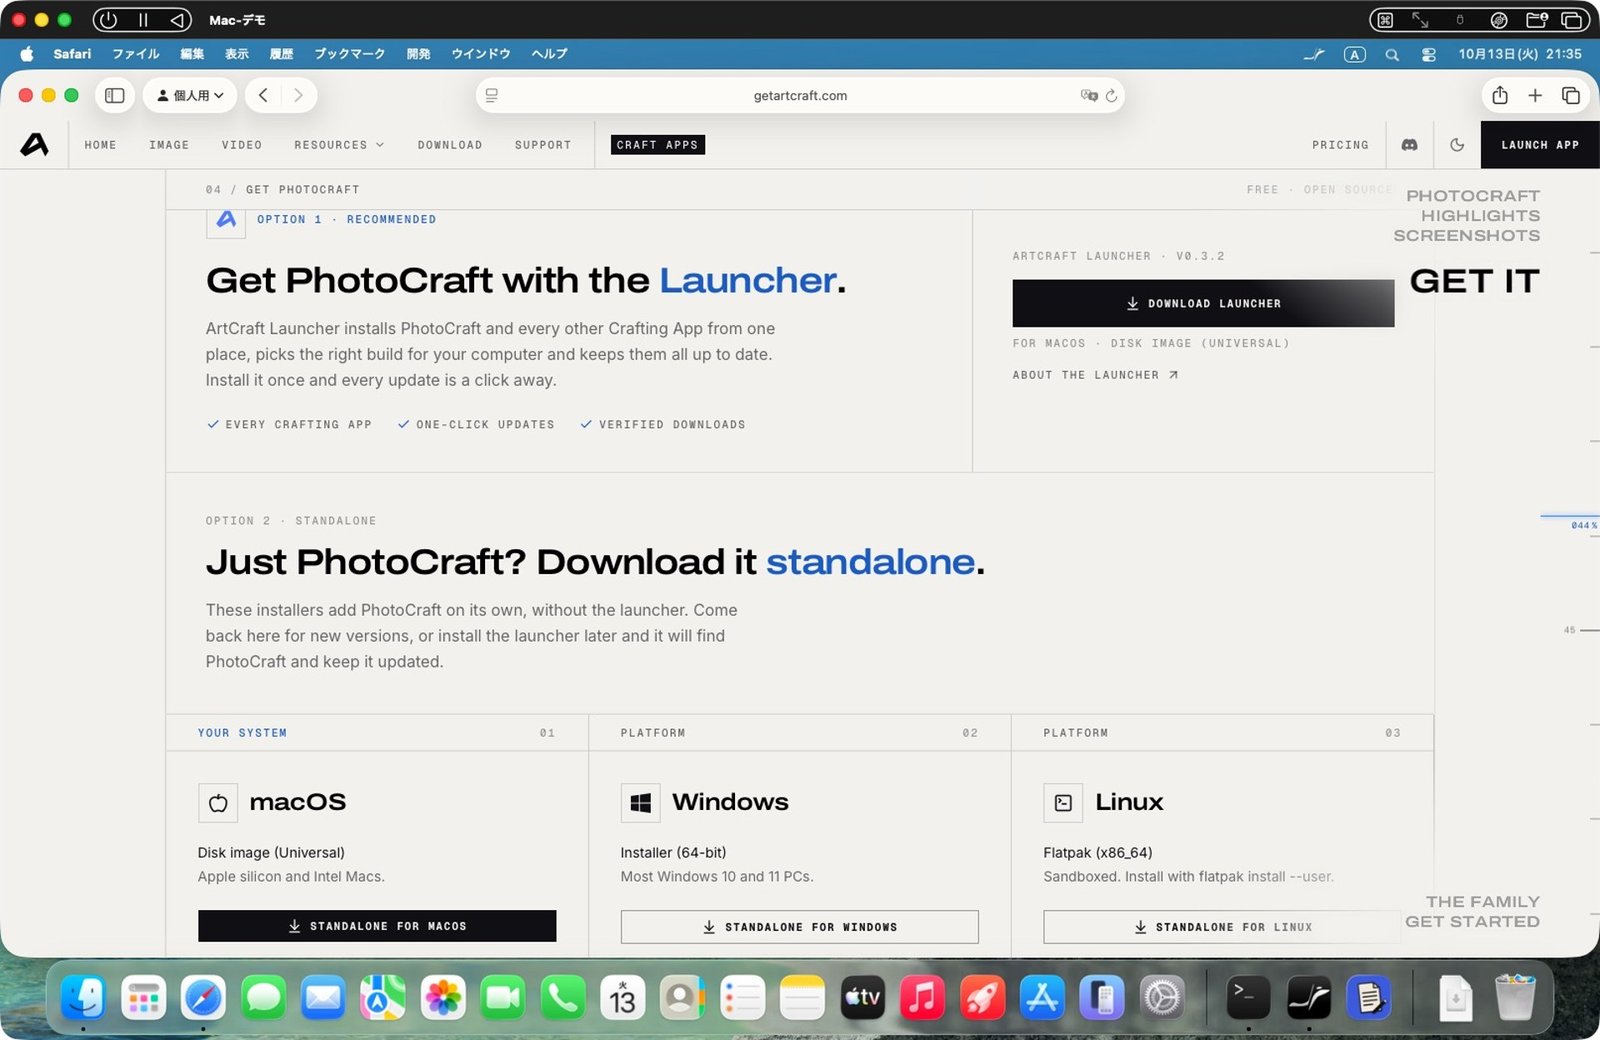Click the Launch App button
This screenshot has height=1040, width=1600.
[1540, 145]
